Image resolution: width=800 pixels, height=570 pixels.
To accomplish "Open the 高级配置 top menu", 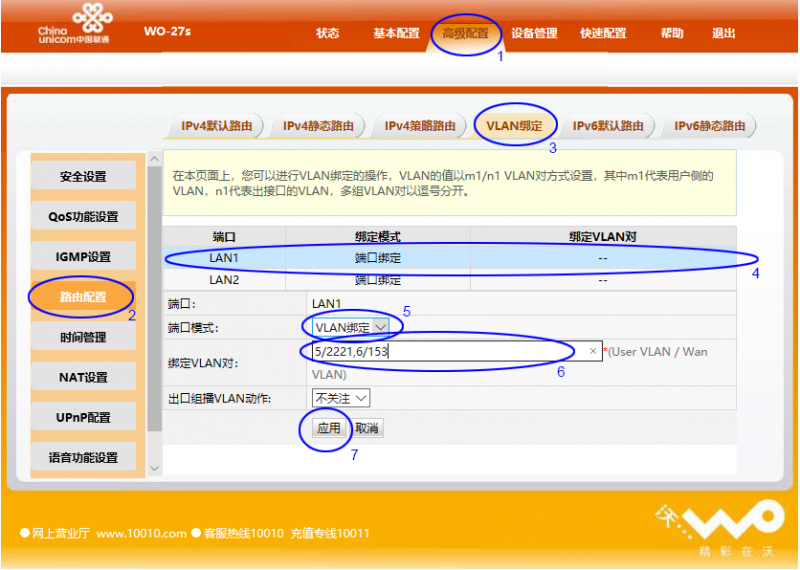I will coord(466,33).
